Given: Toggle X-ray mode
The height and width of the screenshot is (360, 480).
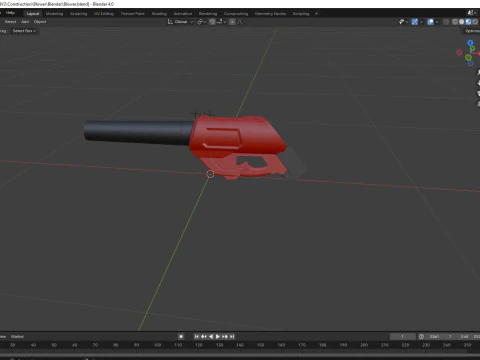Looking at the screenshot, I should pos(446,22).
